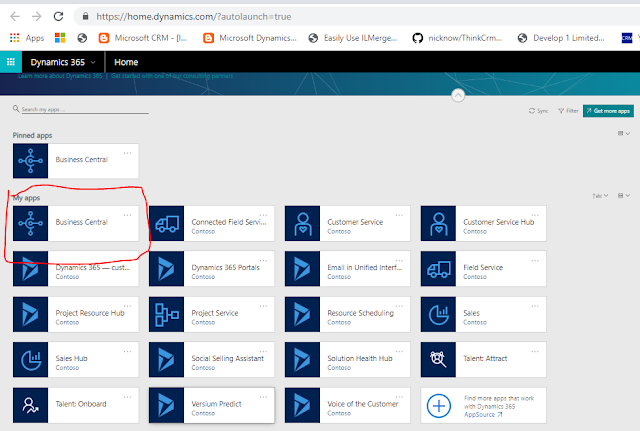Go forward in browser history
The image size is (640, 431).
click(36, 16)
